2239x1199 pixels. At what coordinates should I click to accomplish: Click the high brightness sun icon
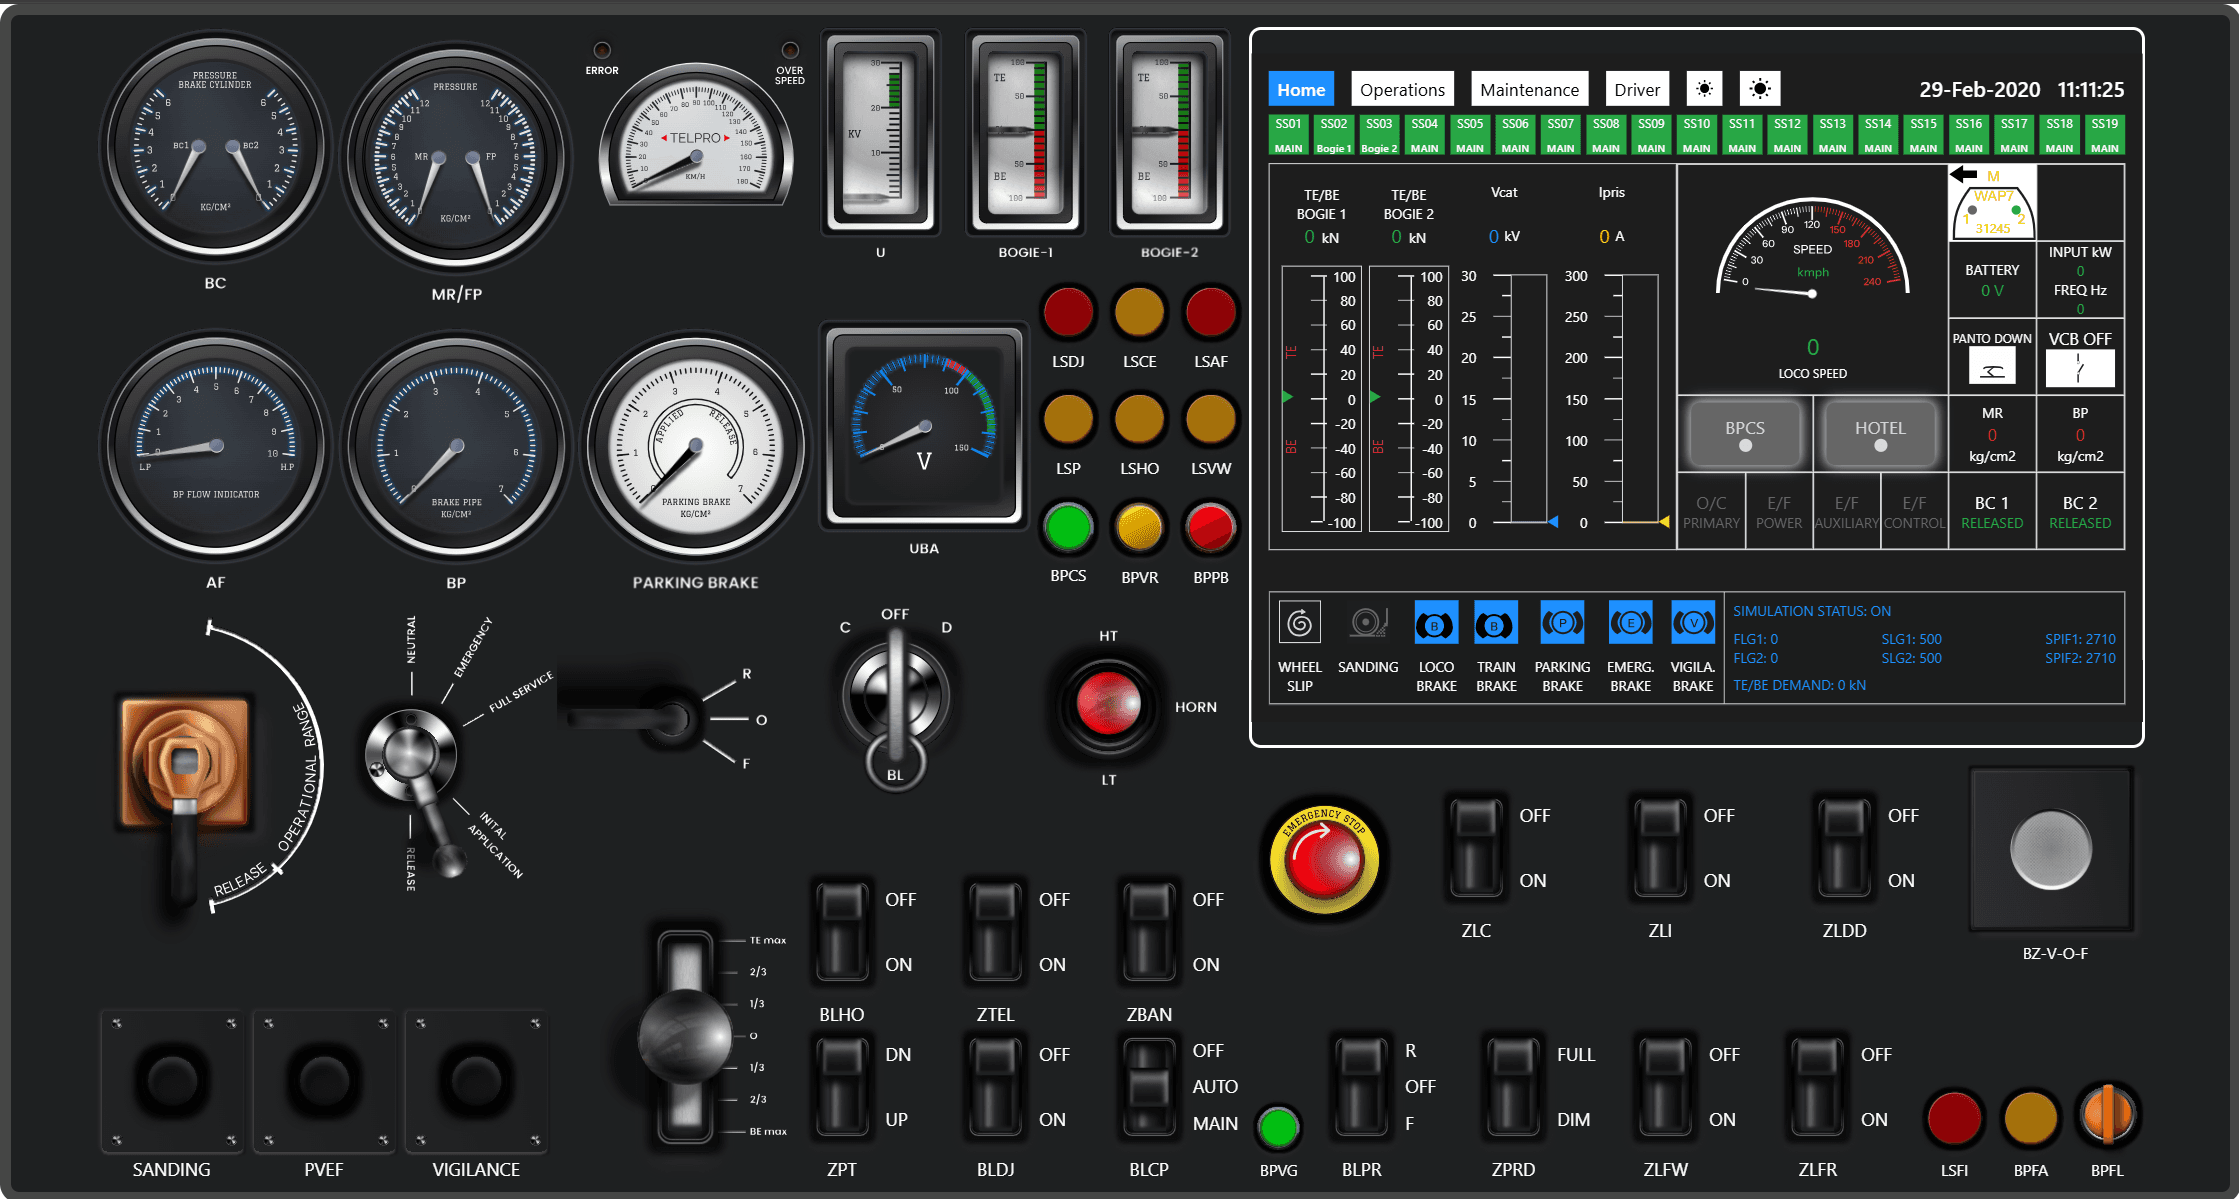click(1759, 89)
